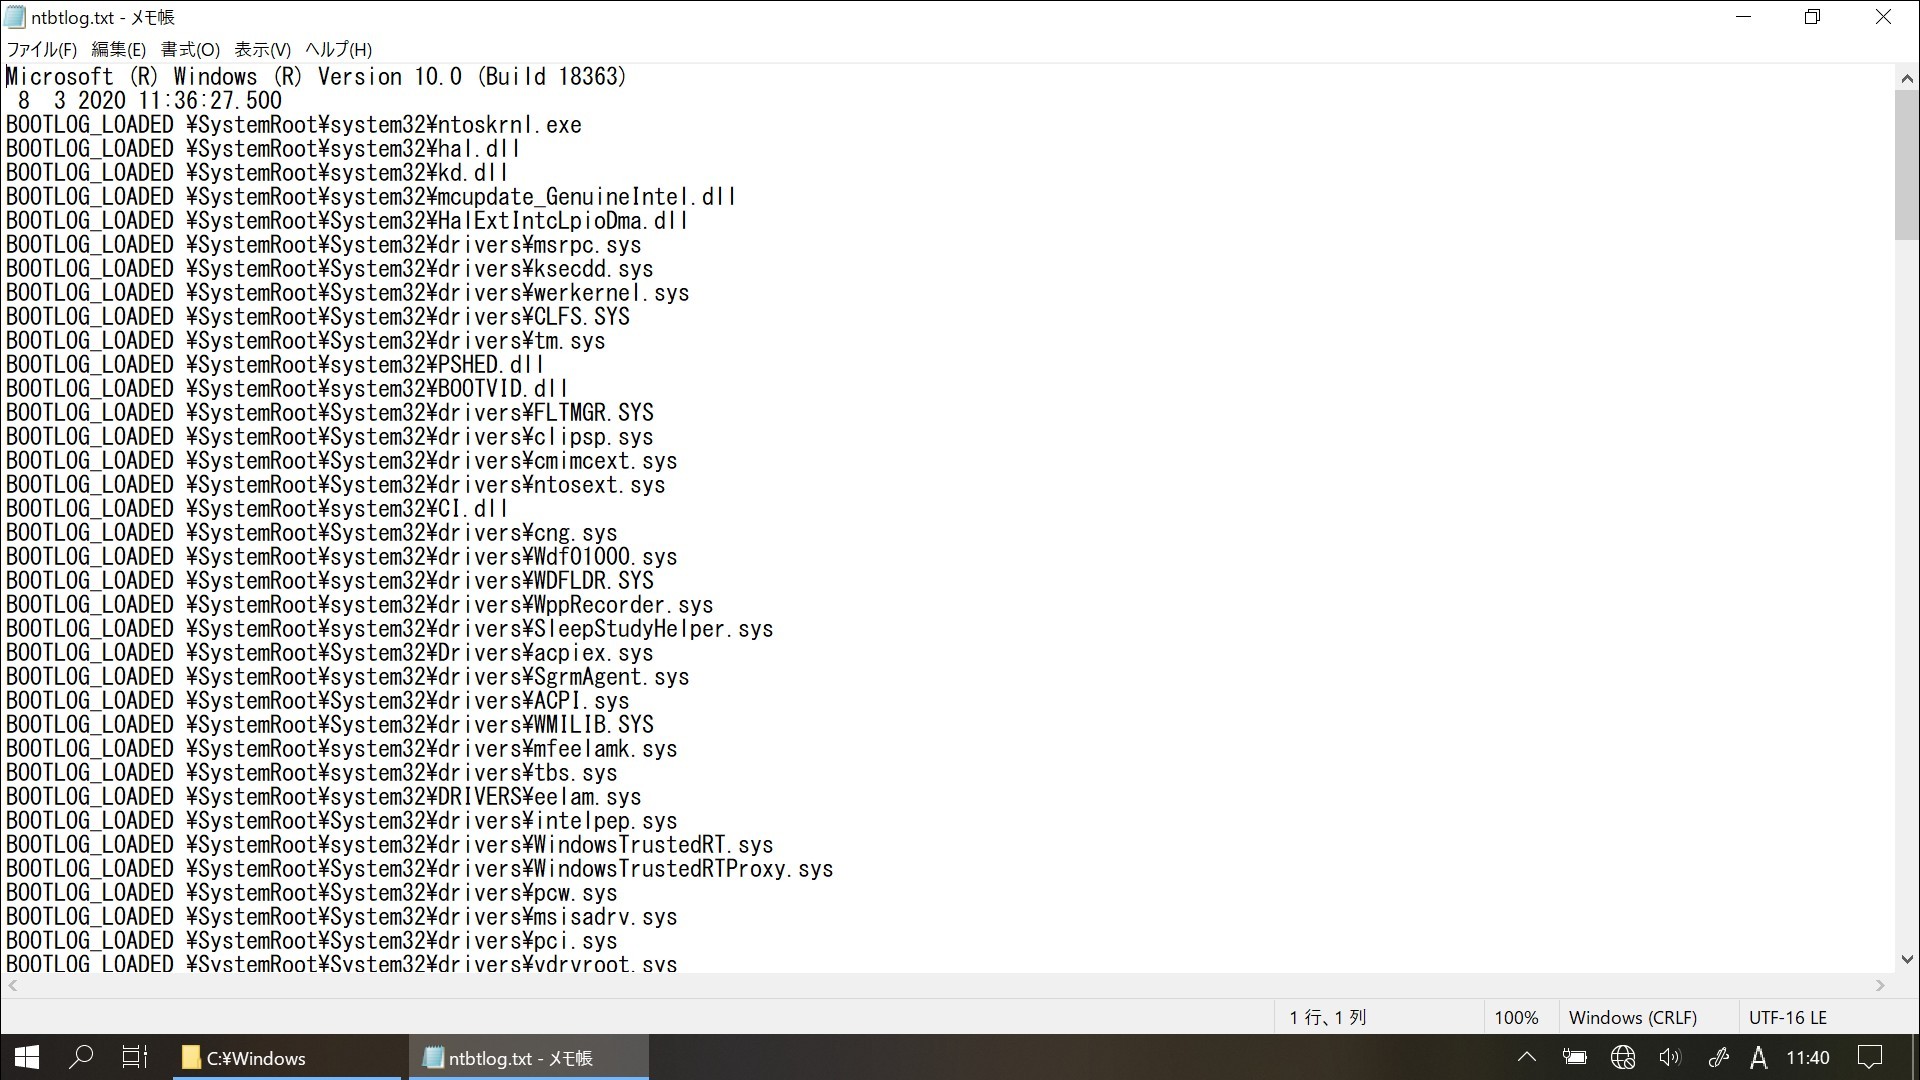The image size is (1920, 1080).
Task: Click the line containing hal.dll
Action: point(263,149)
